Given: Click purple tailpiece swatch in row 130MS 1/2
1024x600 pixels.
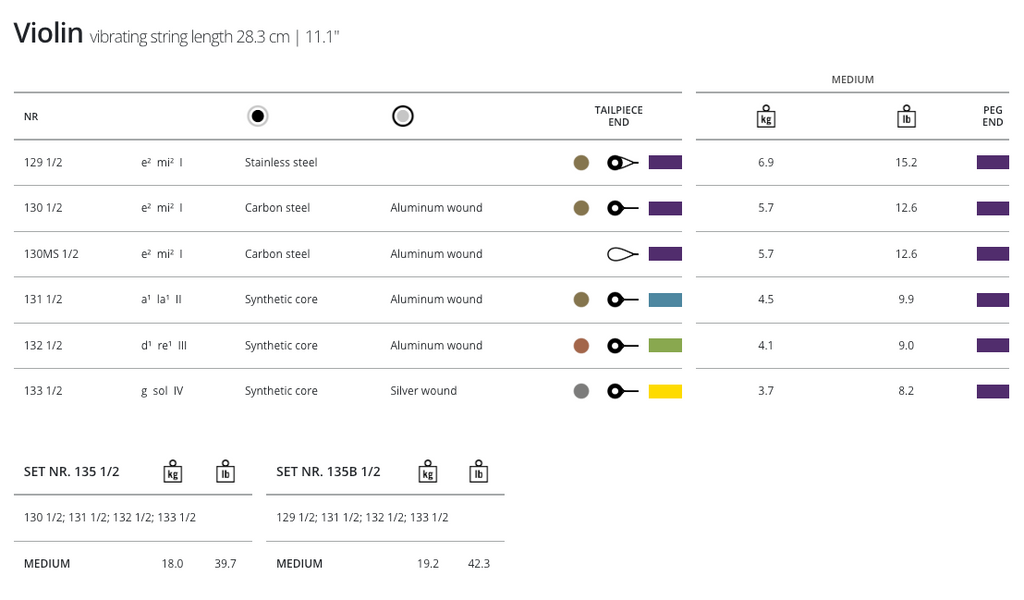Looking at the screenshot, I should pyautogui.click(x=665, y=254).
